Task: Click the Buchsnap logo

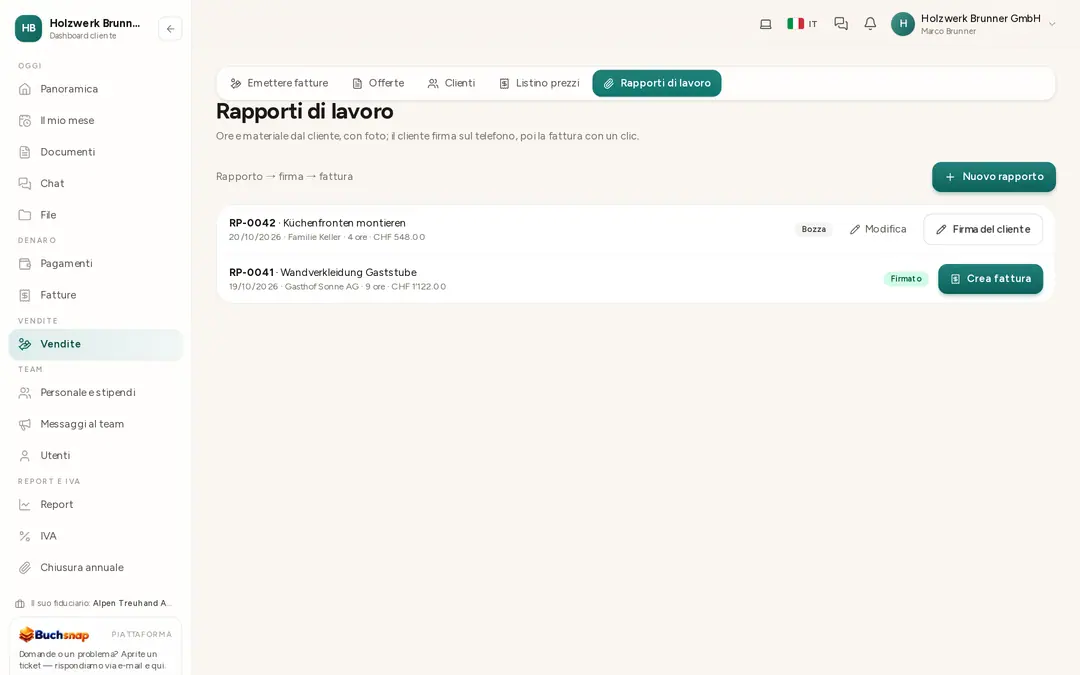Action: tap(54, 634)
